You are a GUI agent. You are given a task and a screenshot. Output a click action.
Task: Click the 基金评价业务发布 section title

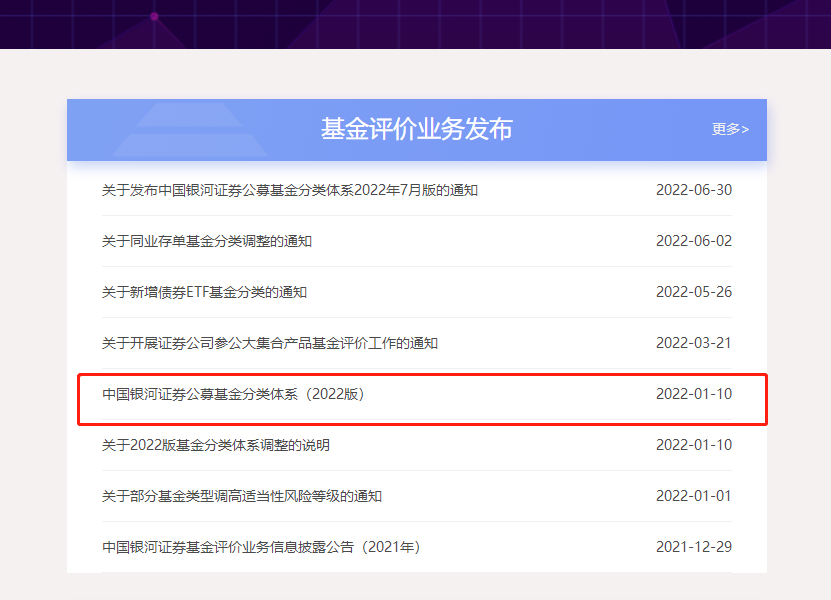click(x=417, y=129)
